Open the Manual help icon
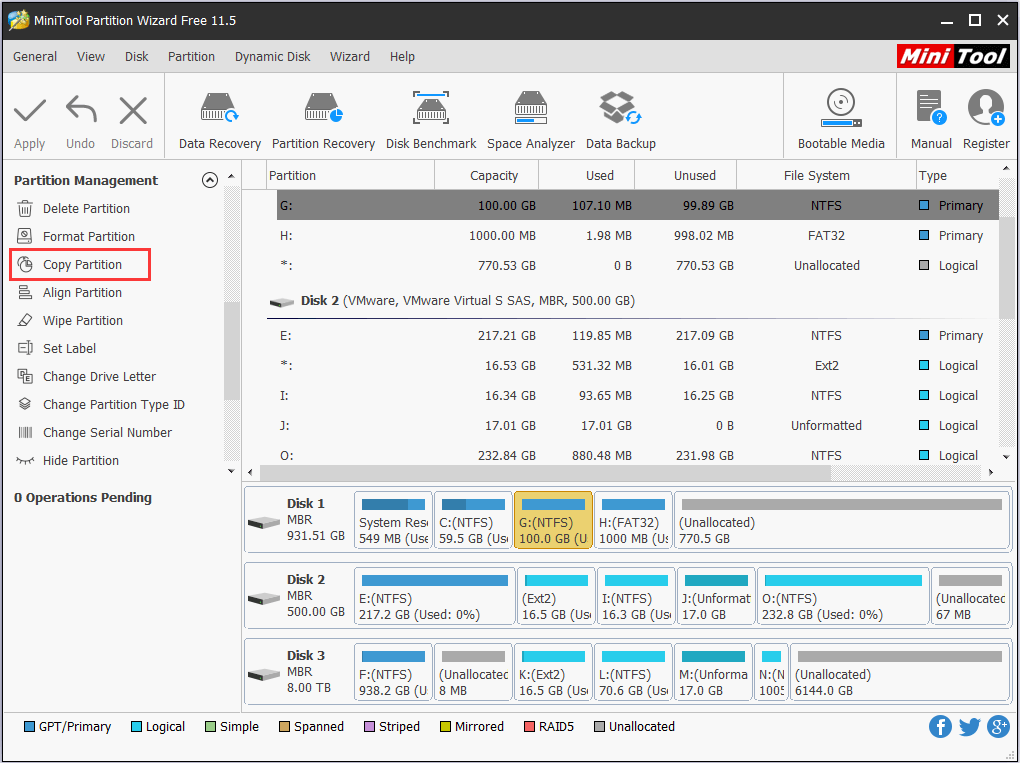 (931, 107)
